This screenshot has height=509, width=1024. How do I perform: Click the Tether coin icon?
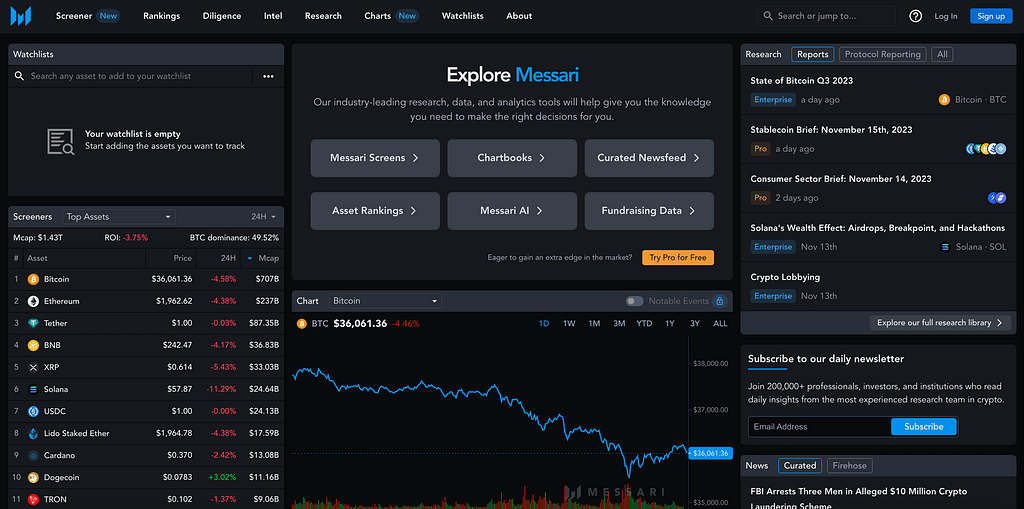pyautogui.click(x=33, y=323)
